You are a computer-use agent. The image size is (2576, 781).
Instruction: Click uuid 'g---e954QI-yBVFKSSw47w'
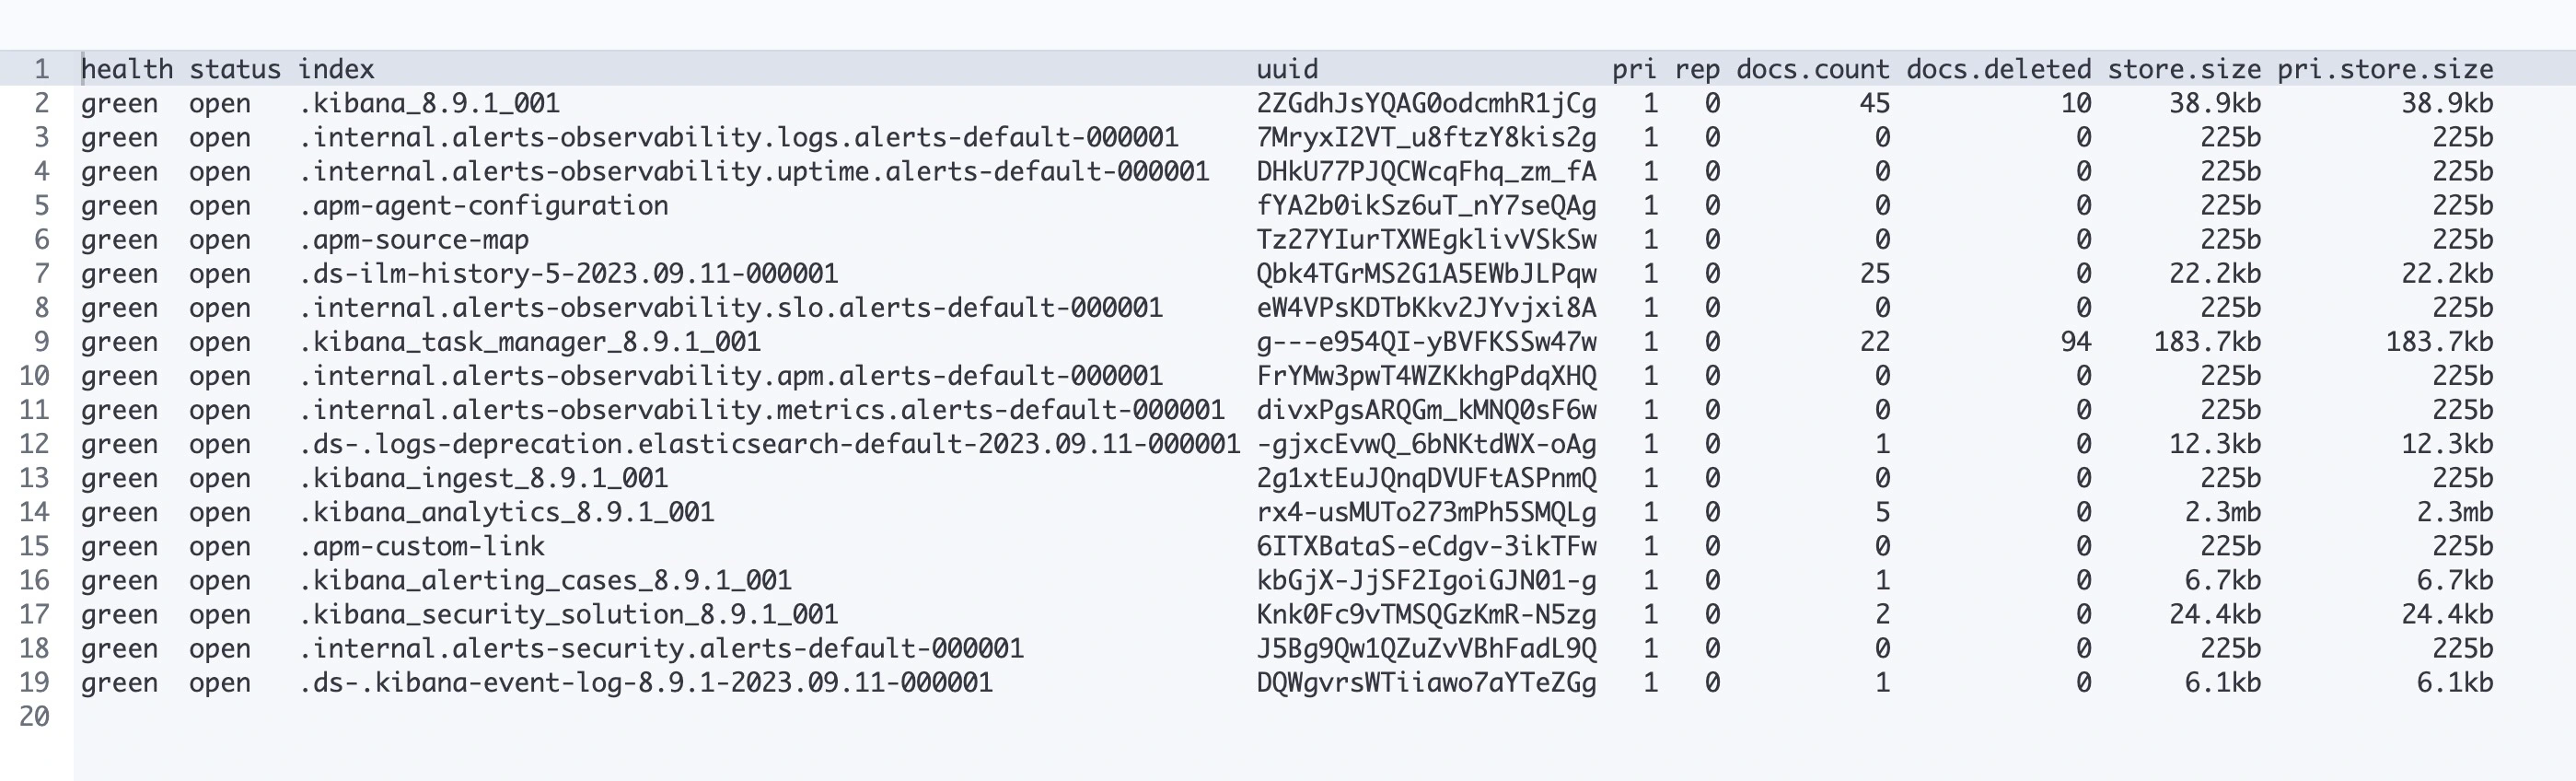1426,342
